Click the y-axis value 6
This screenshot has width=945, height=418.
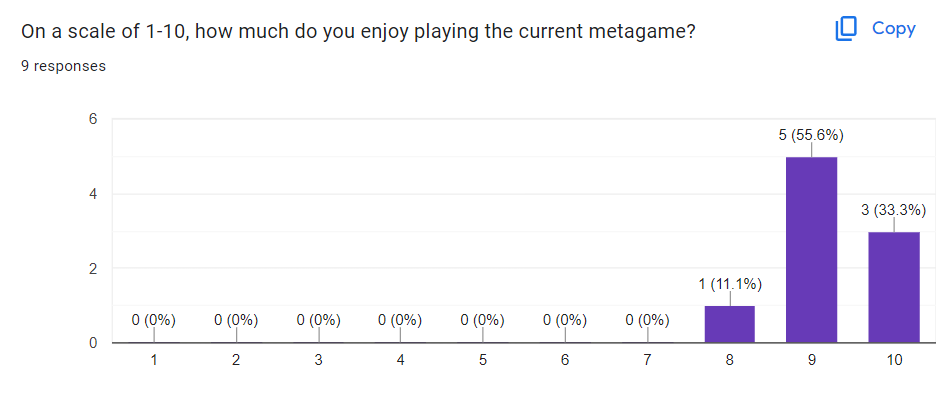click(x=93, y=119)
